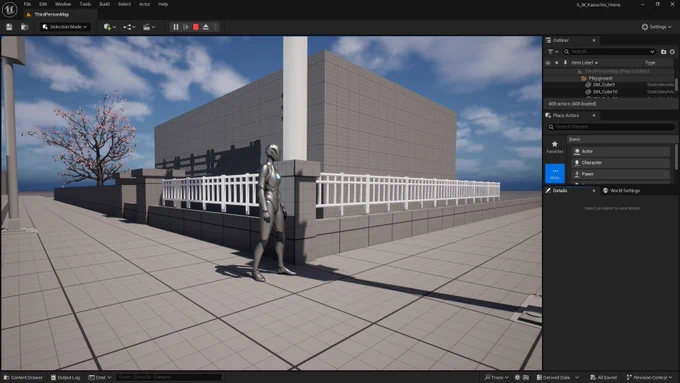Screen dimensions: 680x383
Task: Click the SM_Cube10 static mesh icon
Action: [x=588, y=92]
